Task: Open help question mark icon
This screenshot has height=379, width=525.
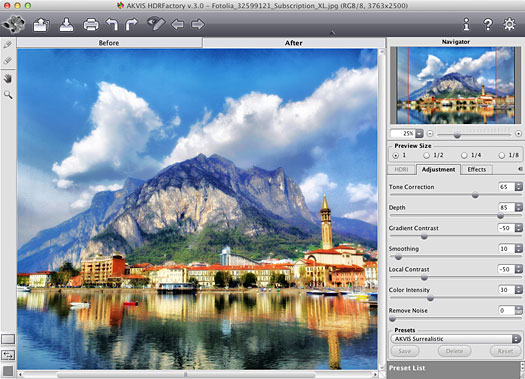Action: click(x=488, y=24)
